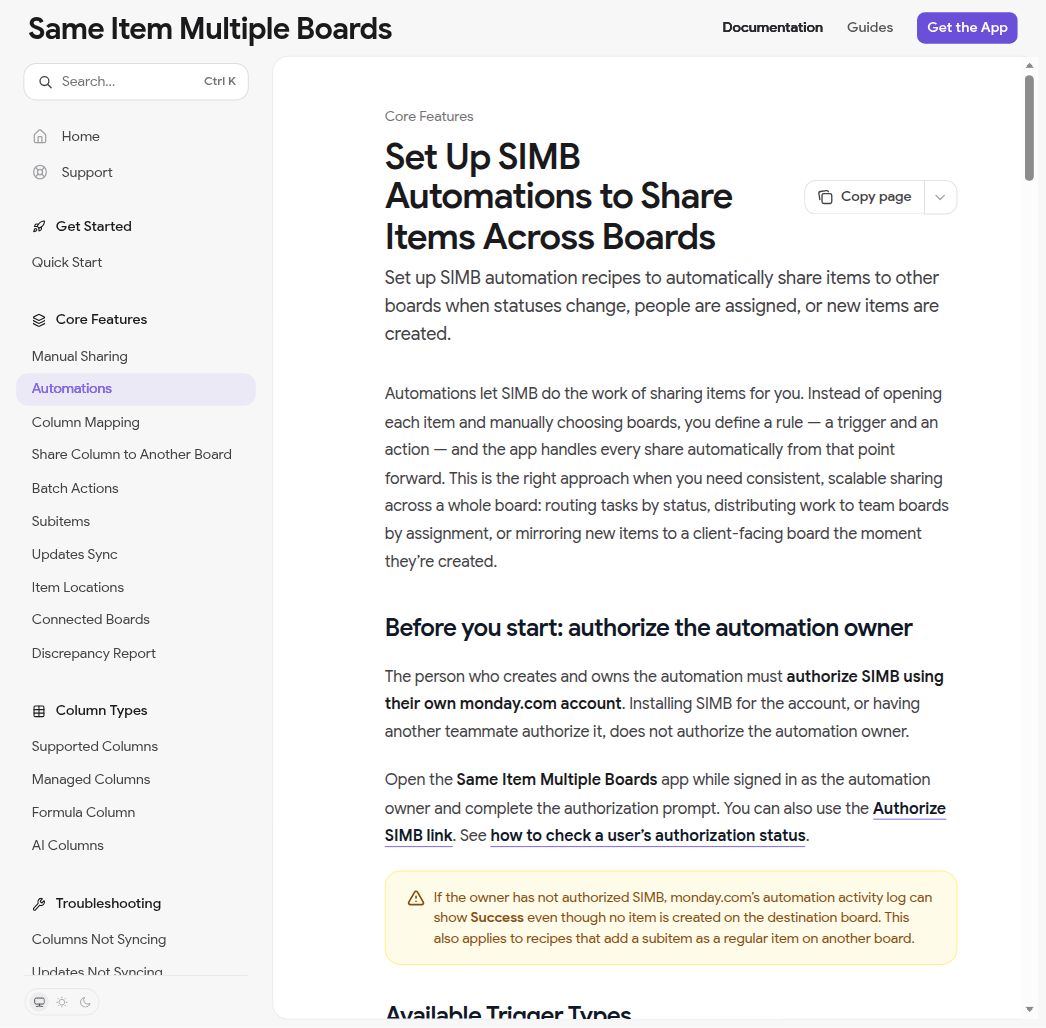
Task: Click the copy icon in Copy page
Action: point(825,197)
